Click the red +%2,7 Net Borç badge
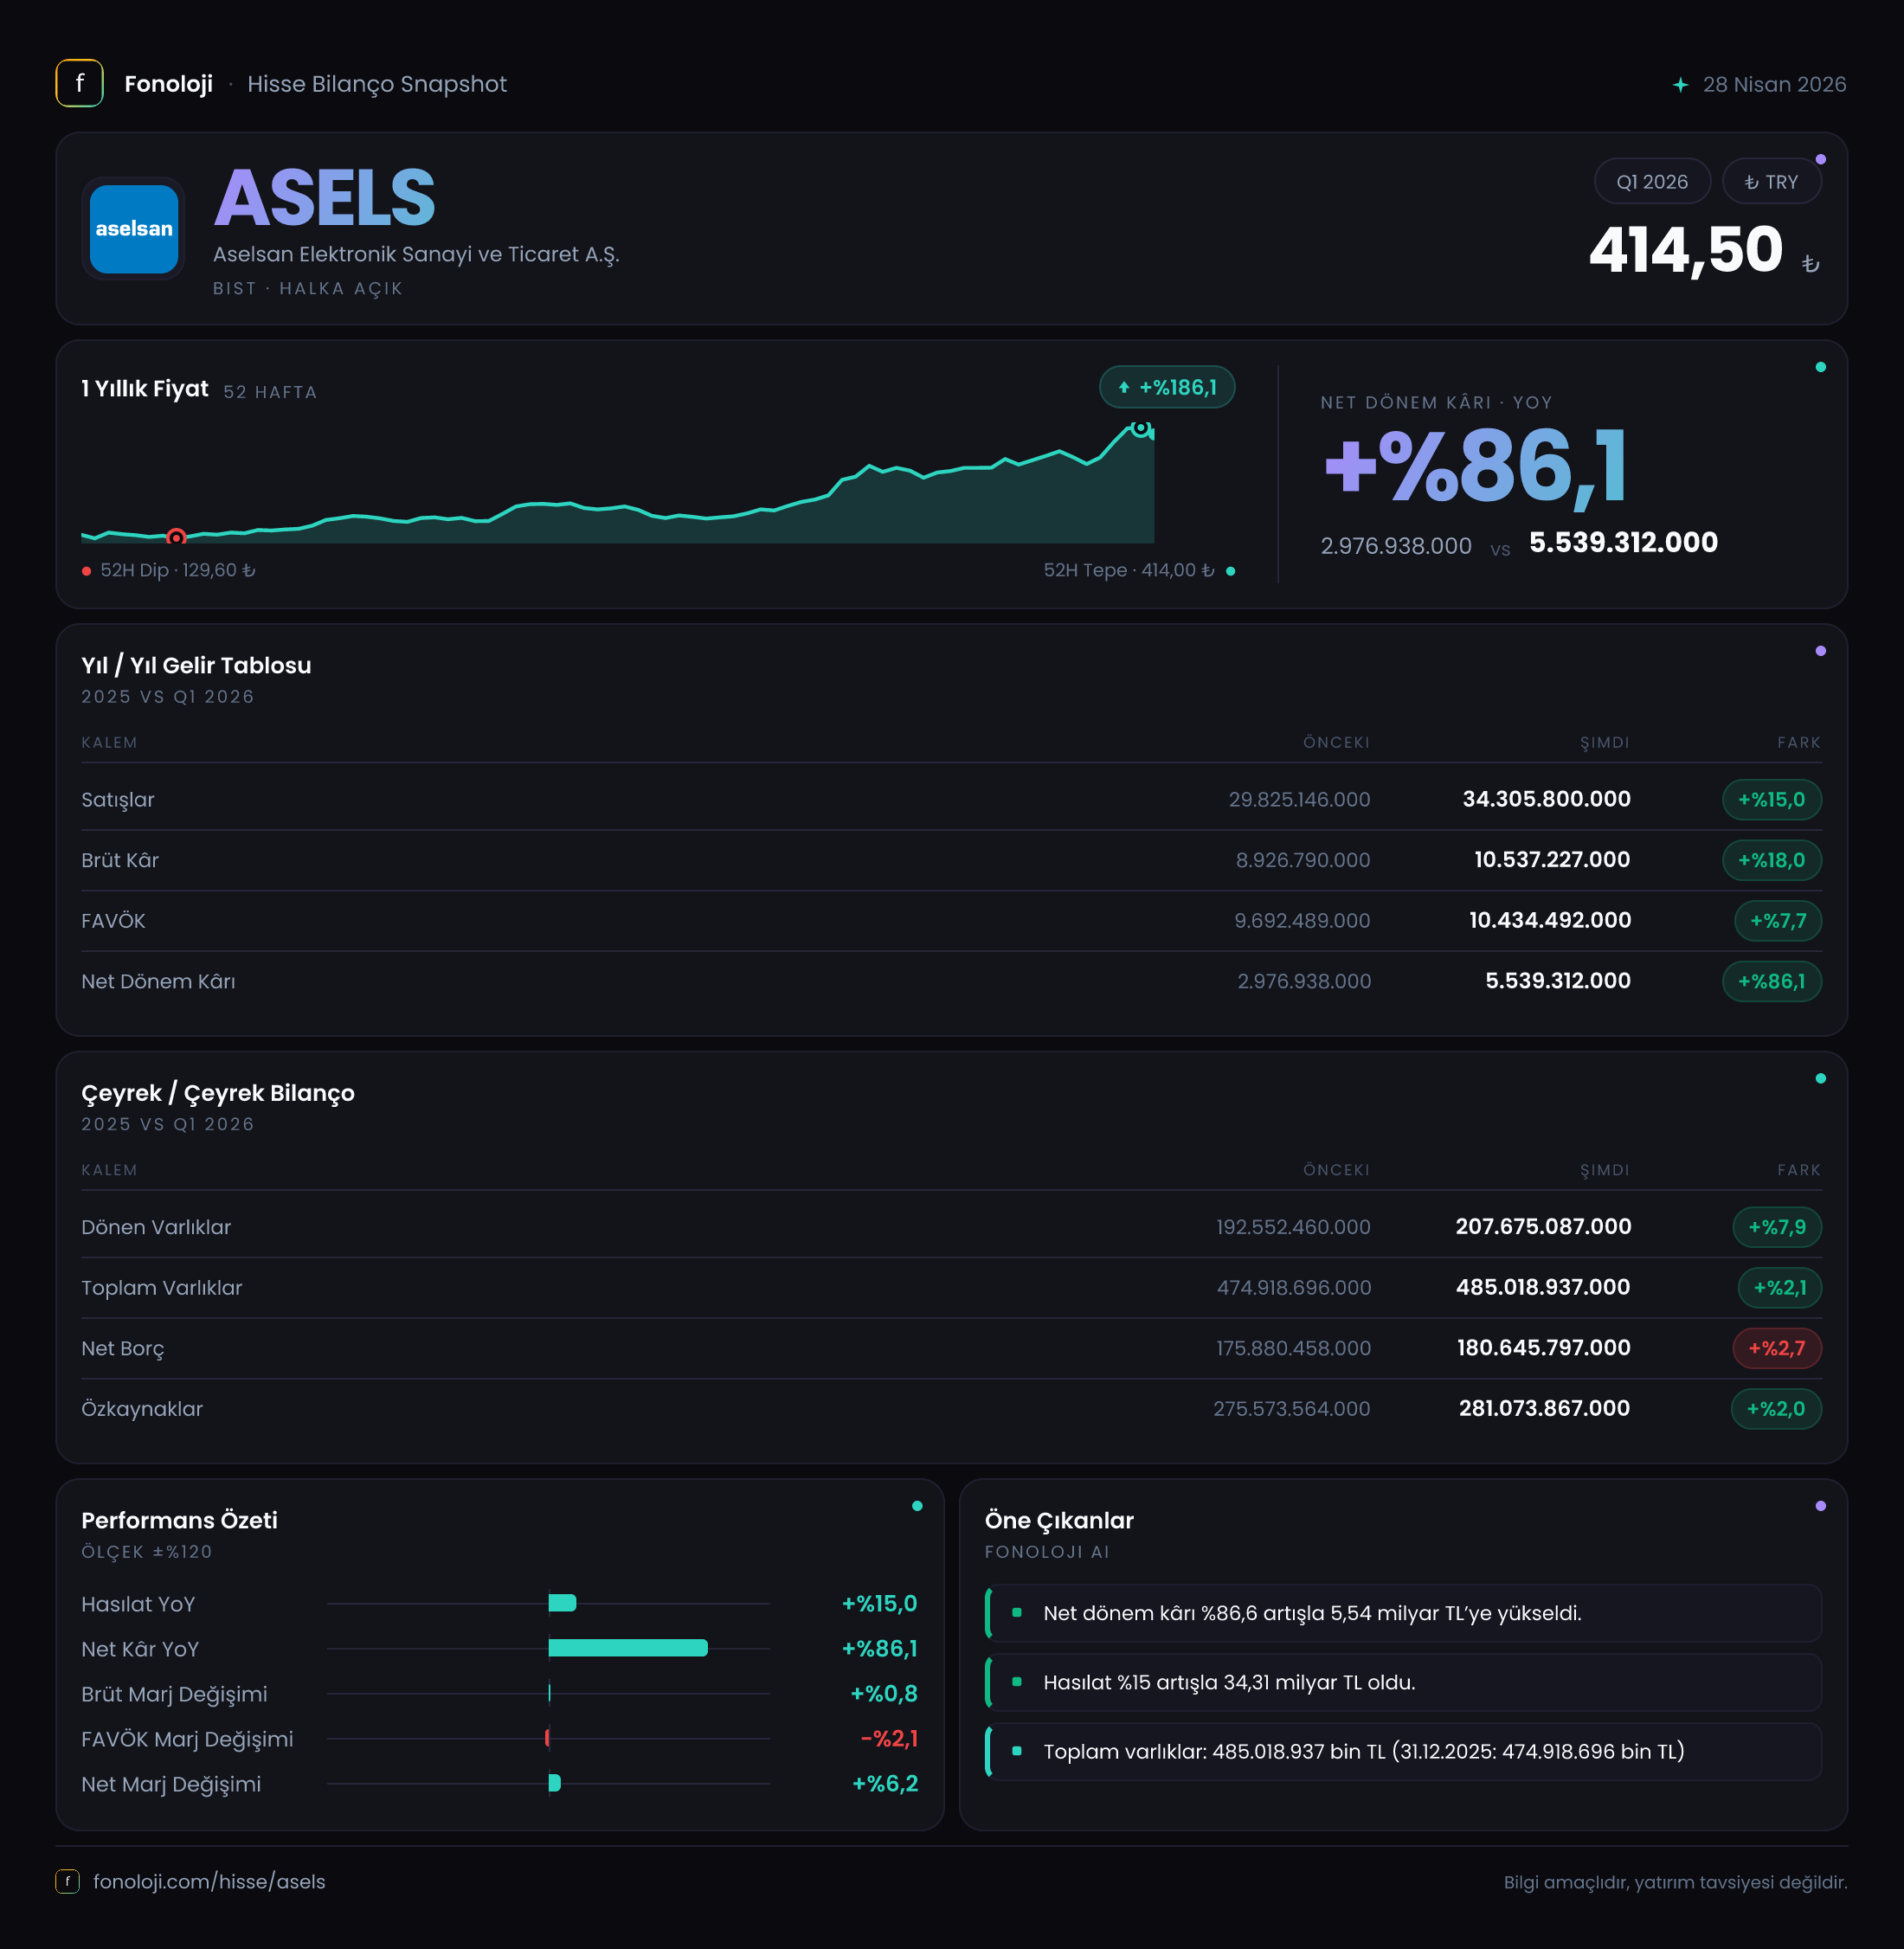The height and width of the screenshot is (1949, 1904). [1776, 1348]
